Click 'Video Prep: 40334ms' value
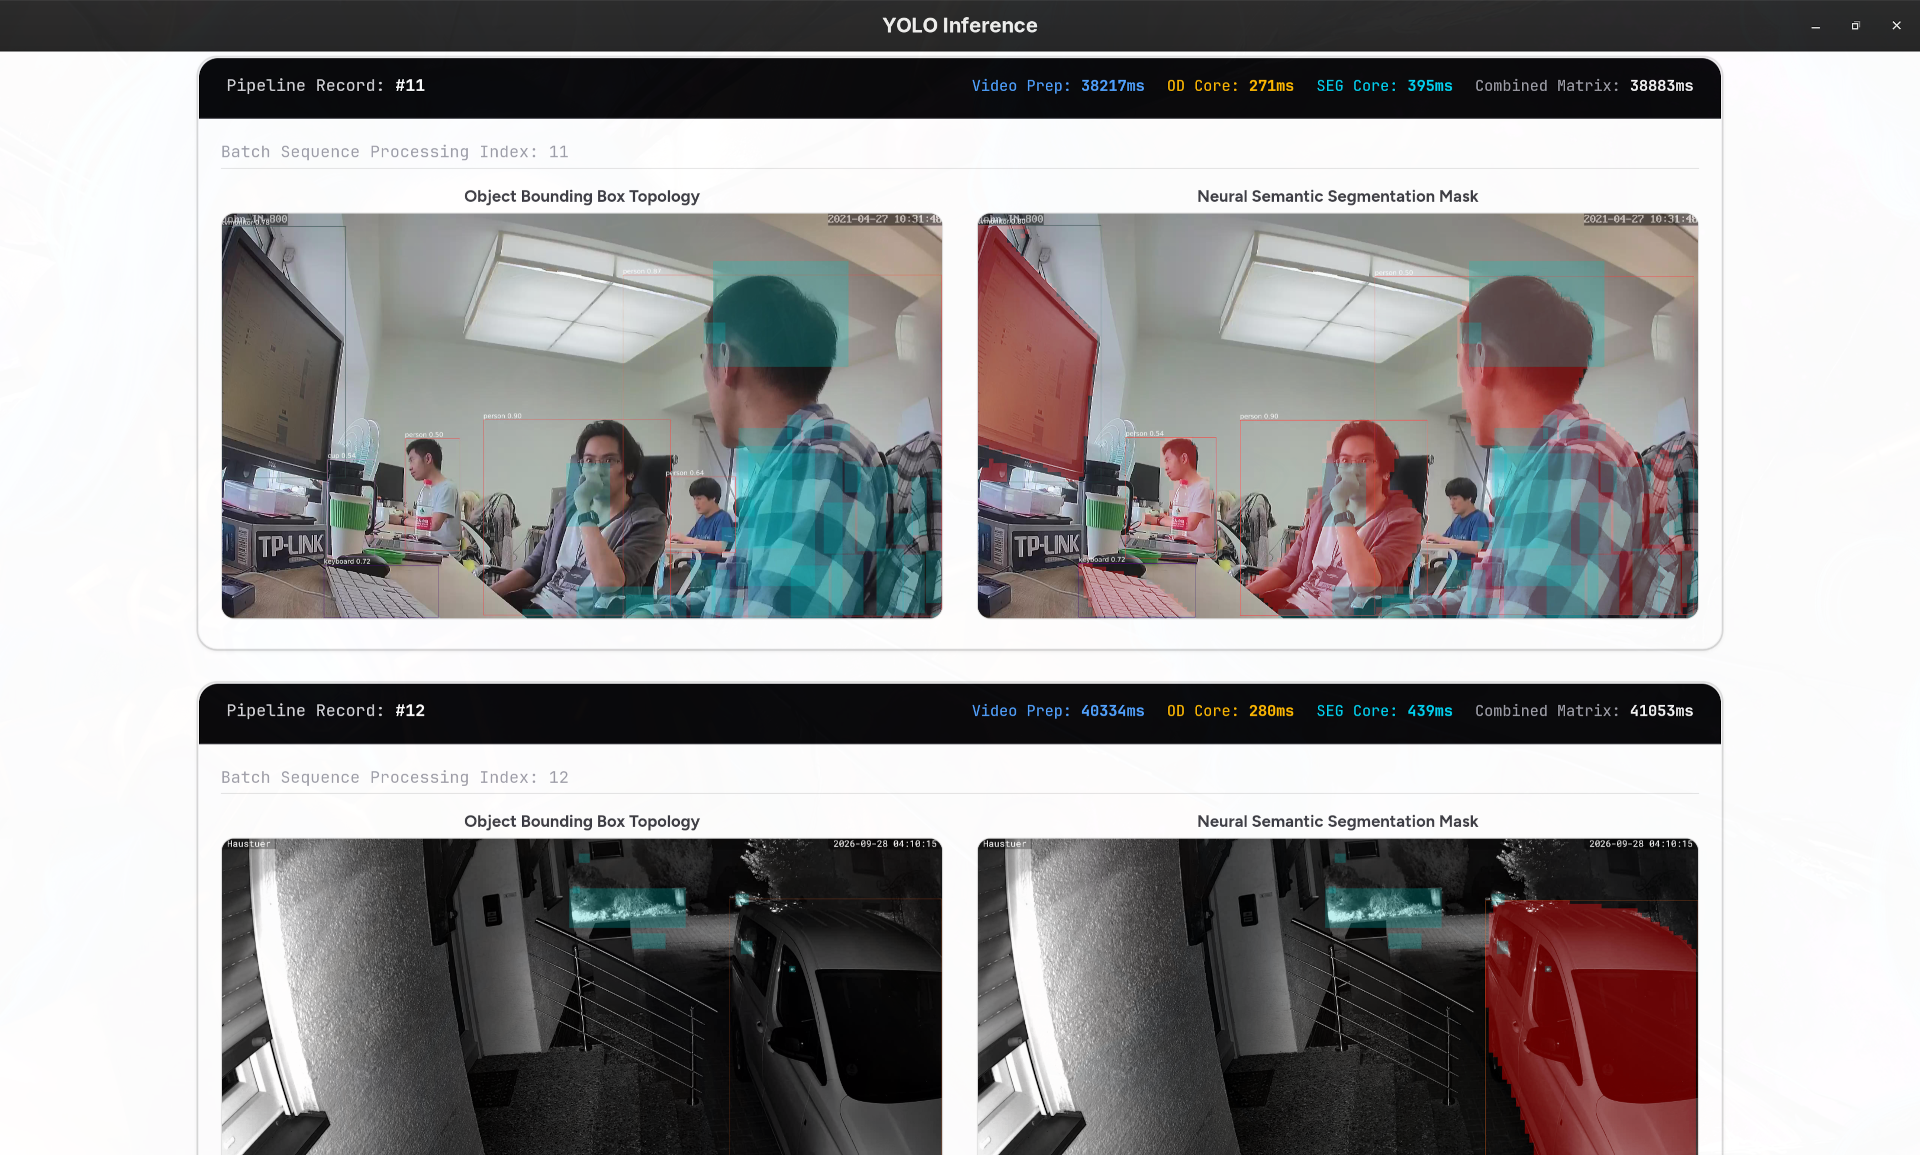The height and width of the screenshot is (1155, 1920). click(x=1058, y=711)
